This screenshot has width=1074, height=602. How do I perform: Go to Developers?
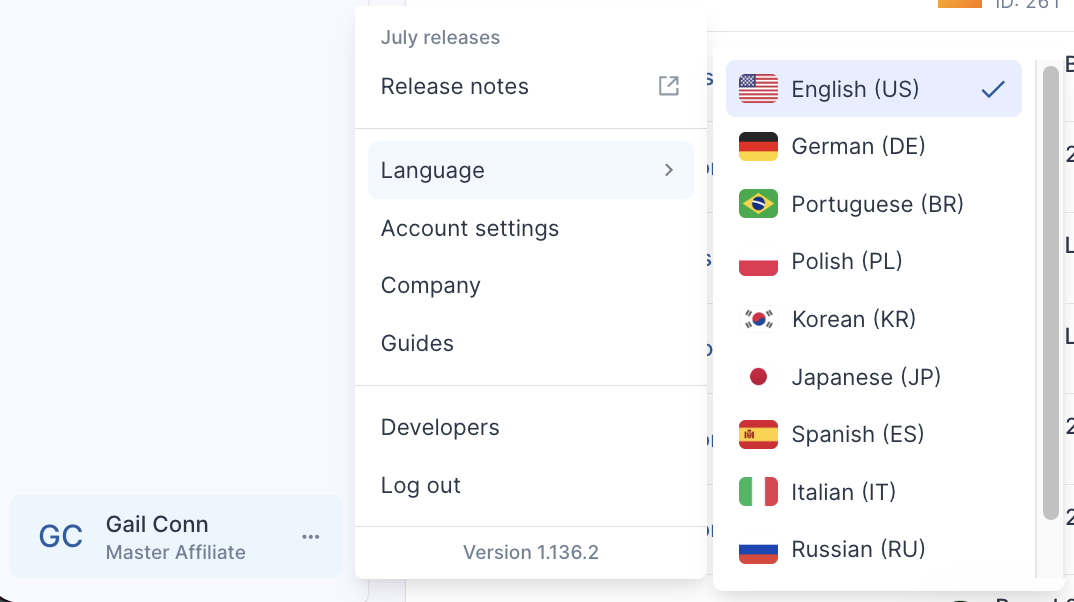coord(531,427)
